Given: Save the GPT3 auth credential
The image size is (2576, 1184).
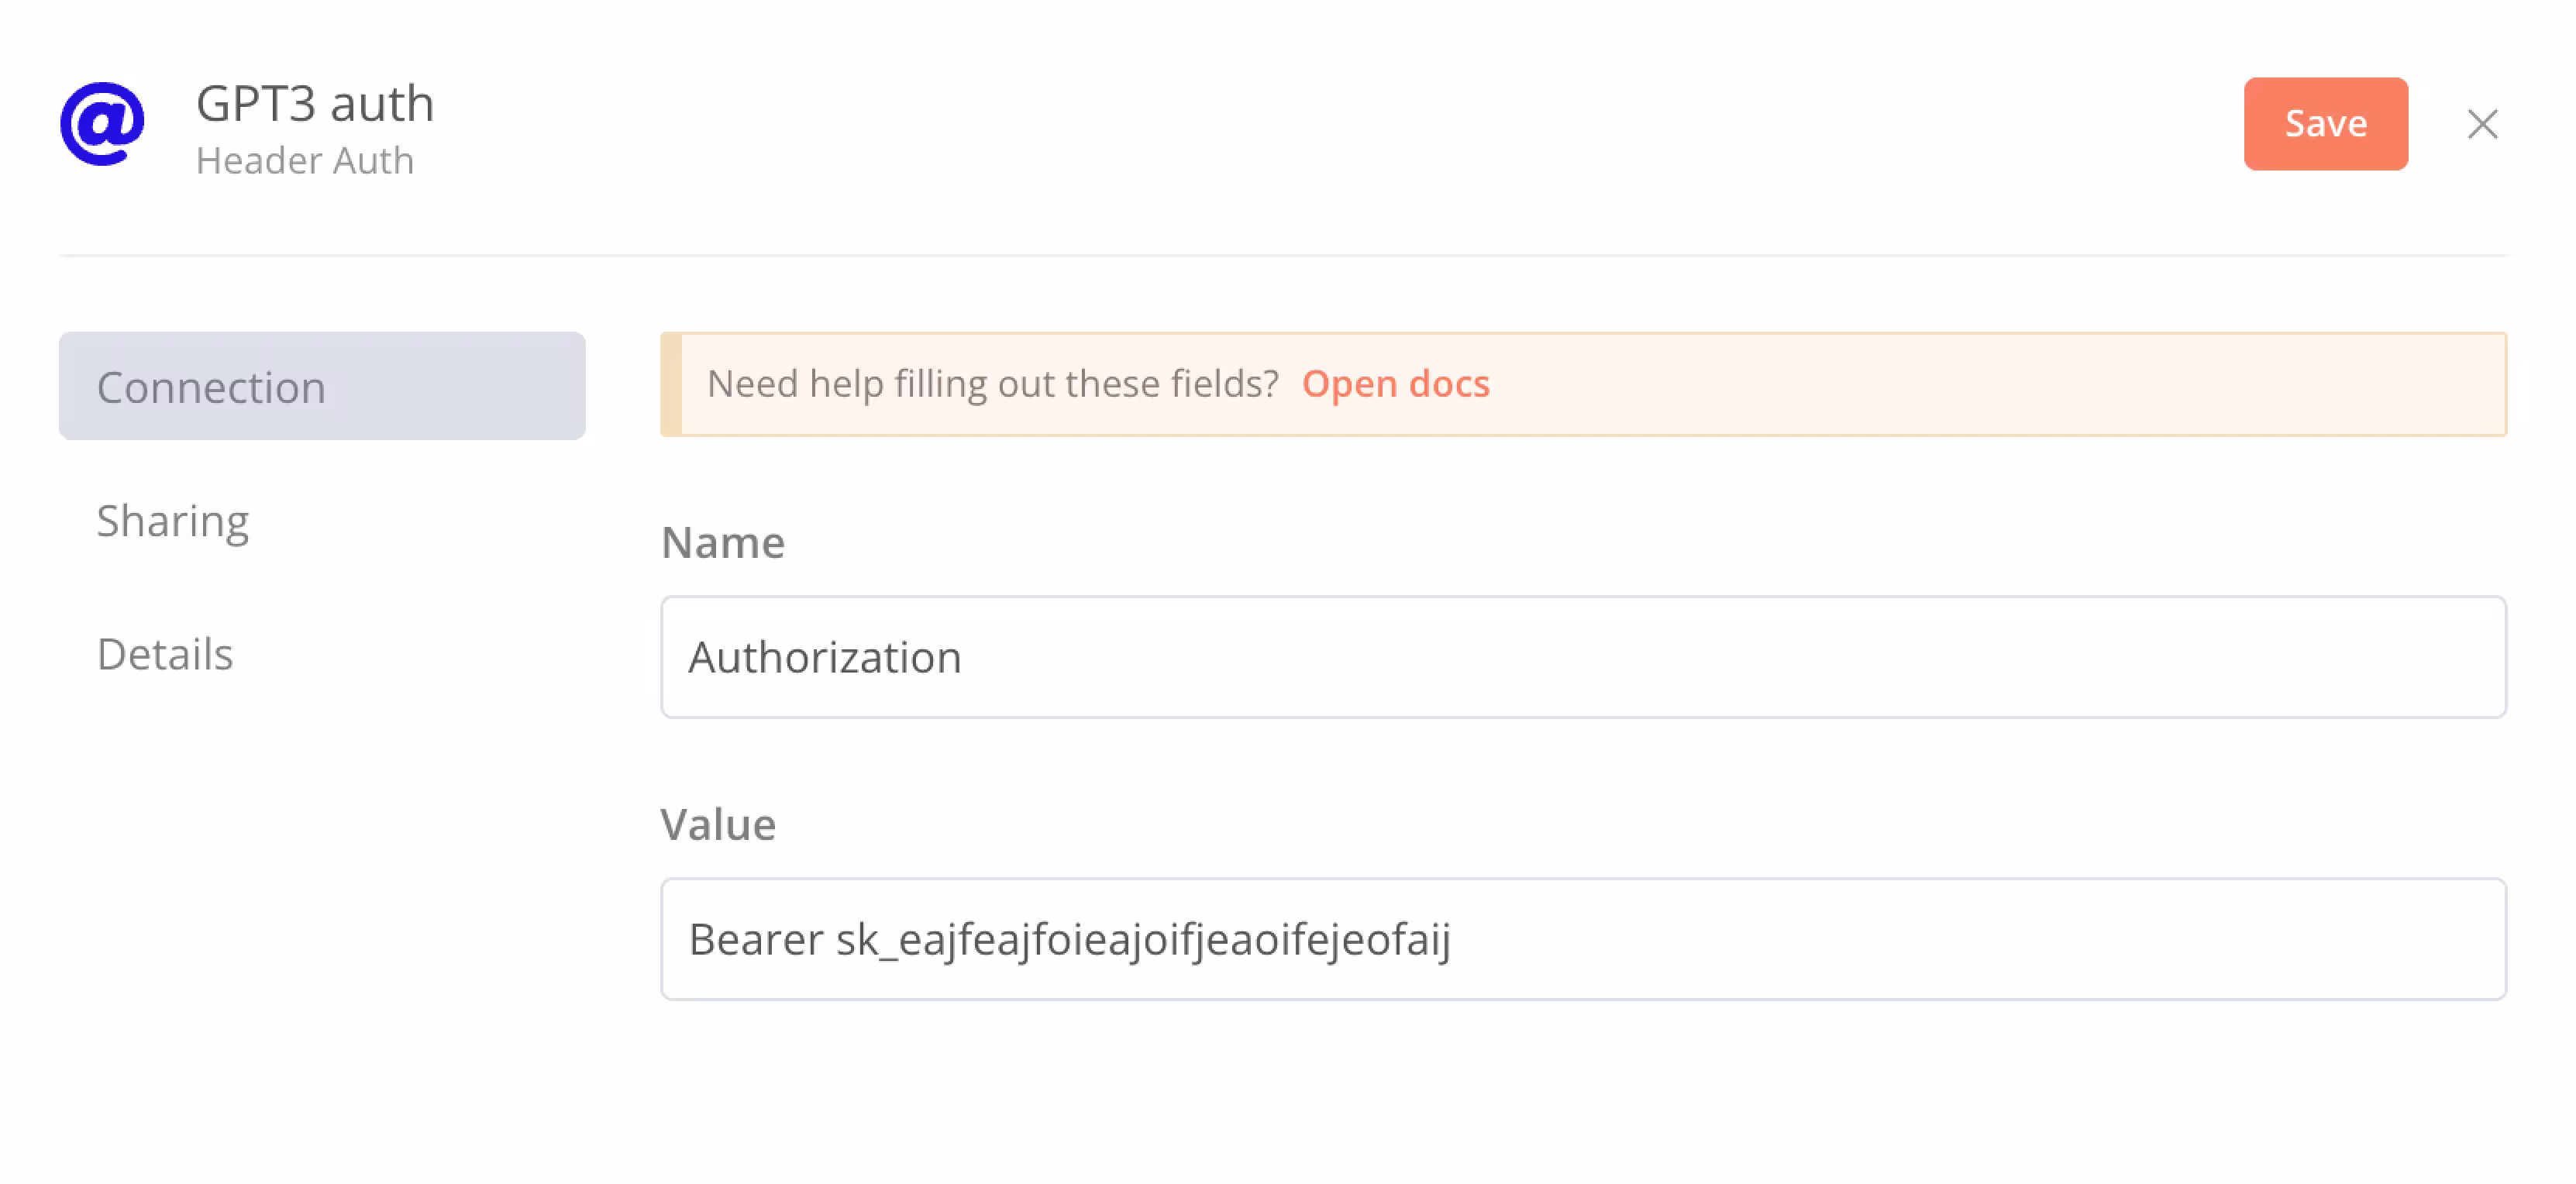Looking at the screenshot, I should coord(2325,124).
